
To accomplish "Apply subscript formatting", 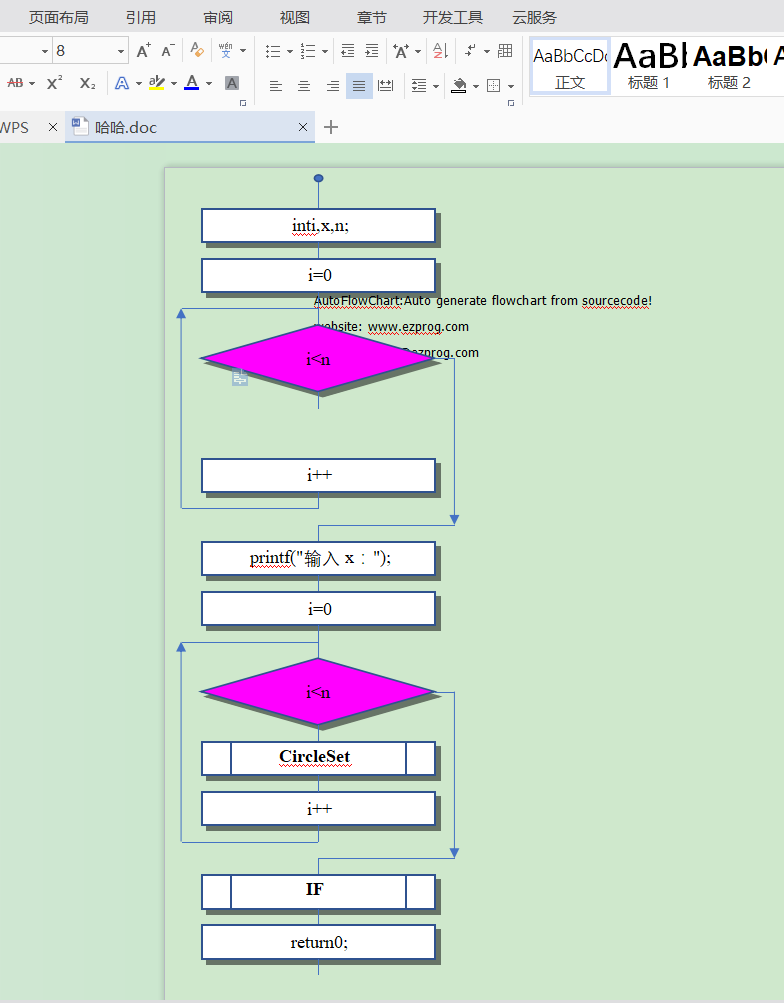I will (88, 83).
